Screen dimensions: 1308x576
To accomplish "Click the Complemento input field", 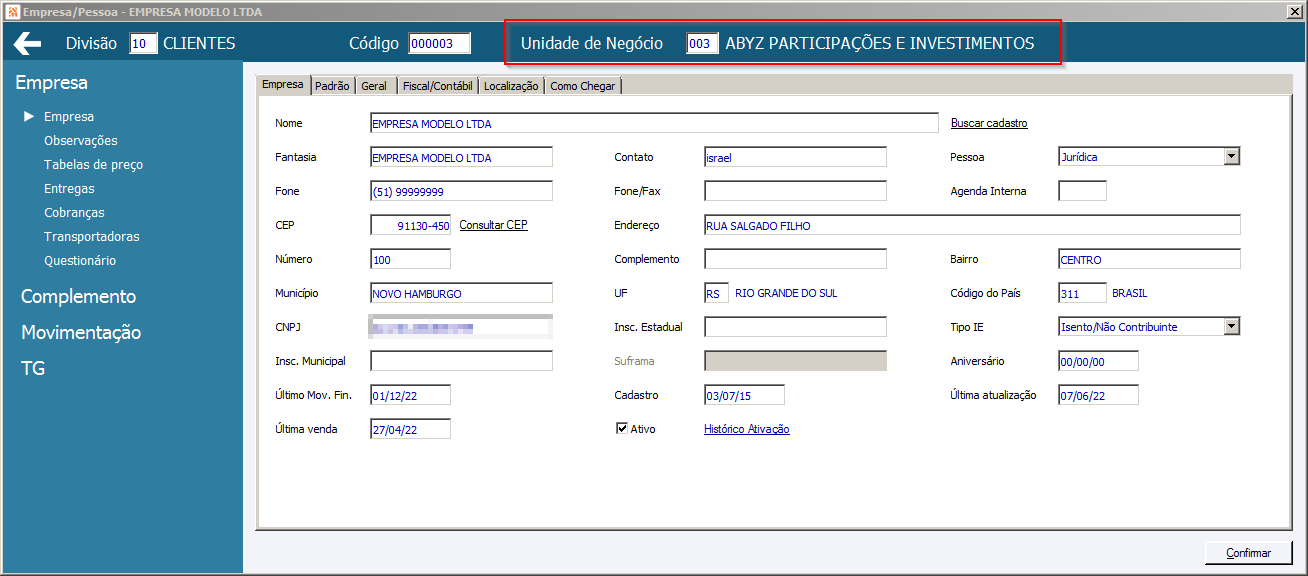I will coord(795,259).
